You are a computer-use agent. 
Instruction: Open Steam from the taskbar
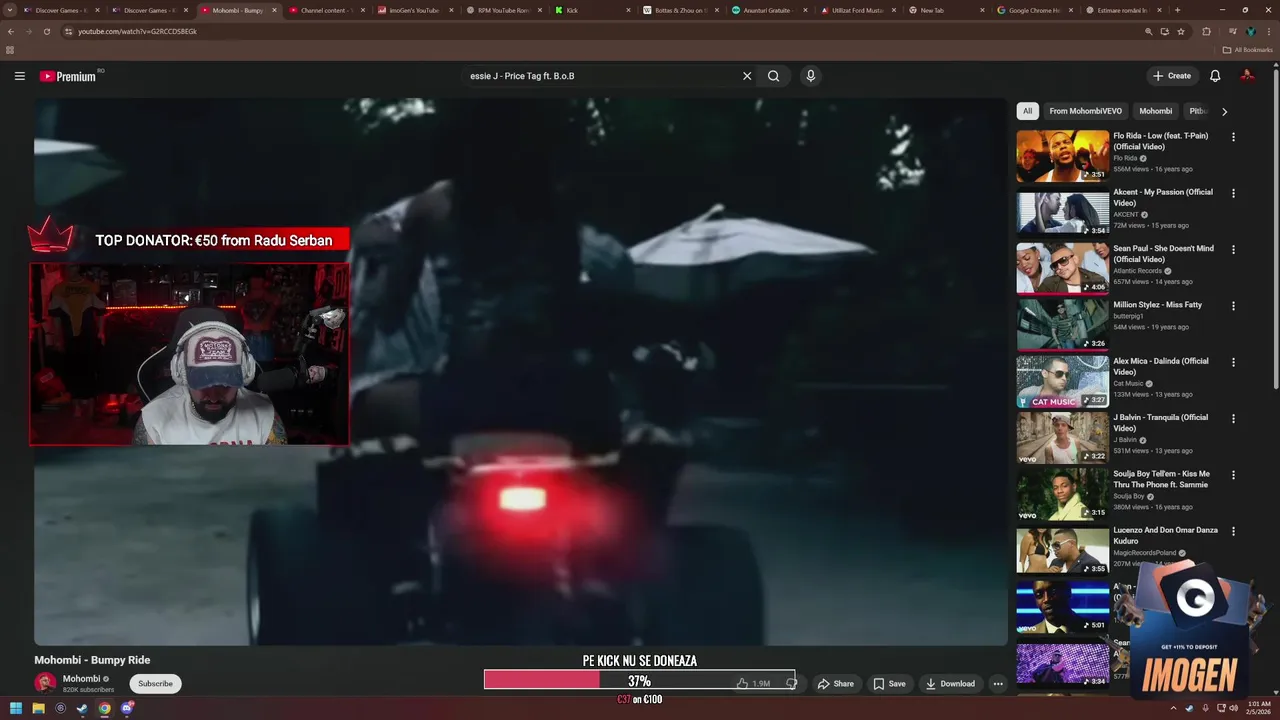click(82, 709)
